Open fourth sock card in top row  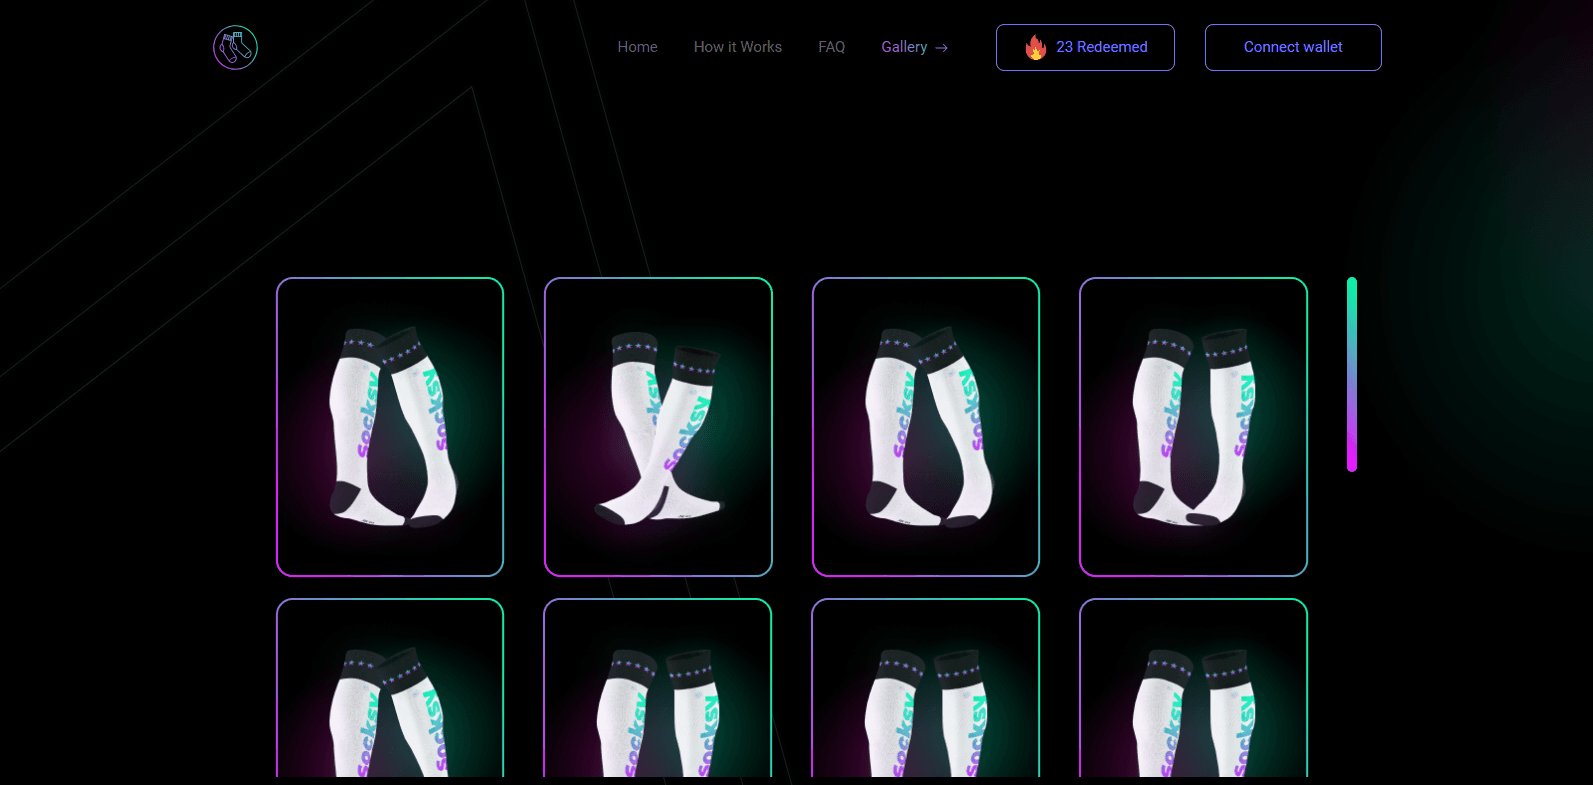coord(1193,427)
